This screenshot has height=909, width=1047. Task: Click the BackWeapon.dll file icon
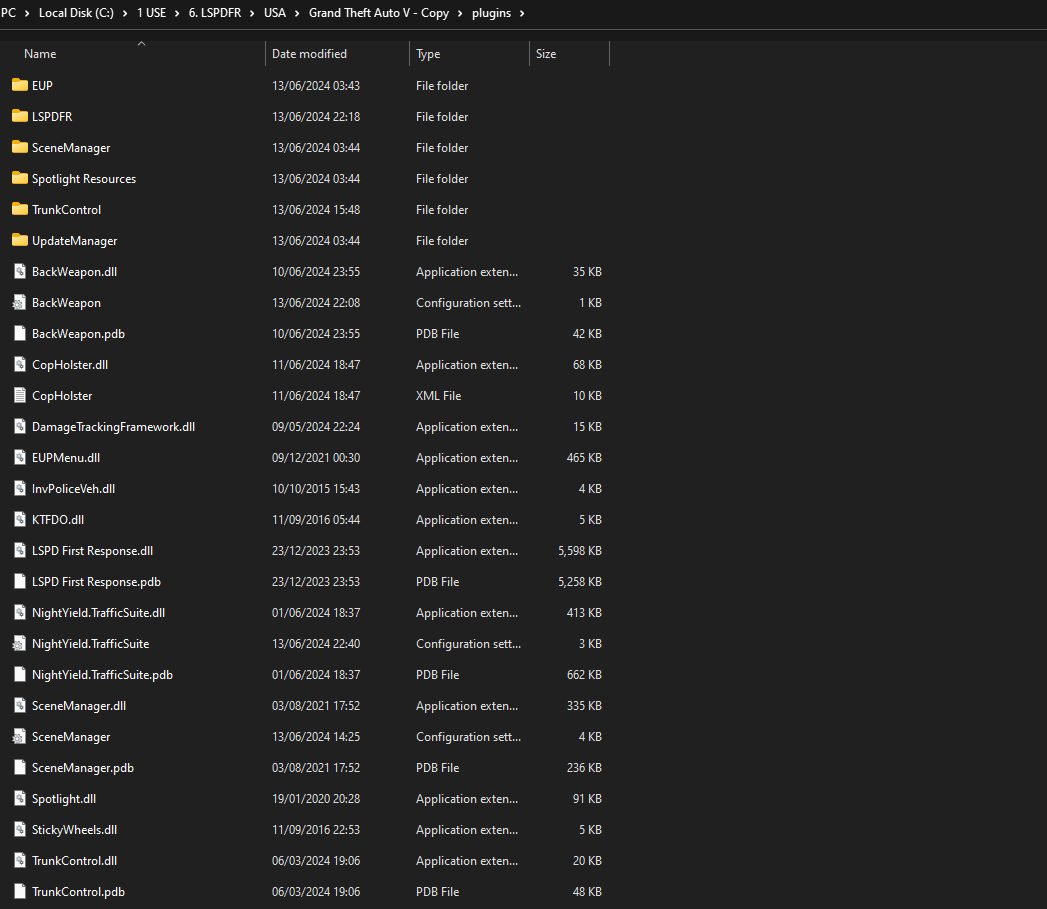coord(20,271)
